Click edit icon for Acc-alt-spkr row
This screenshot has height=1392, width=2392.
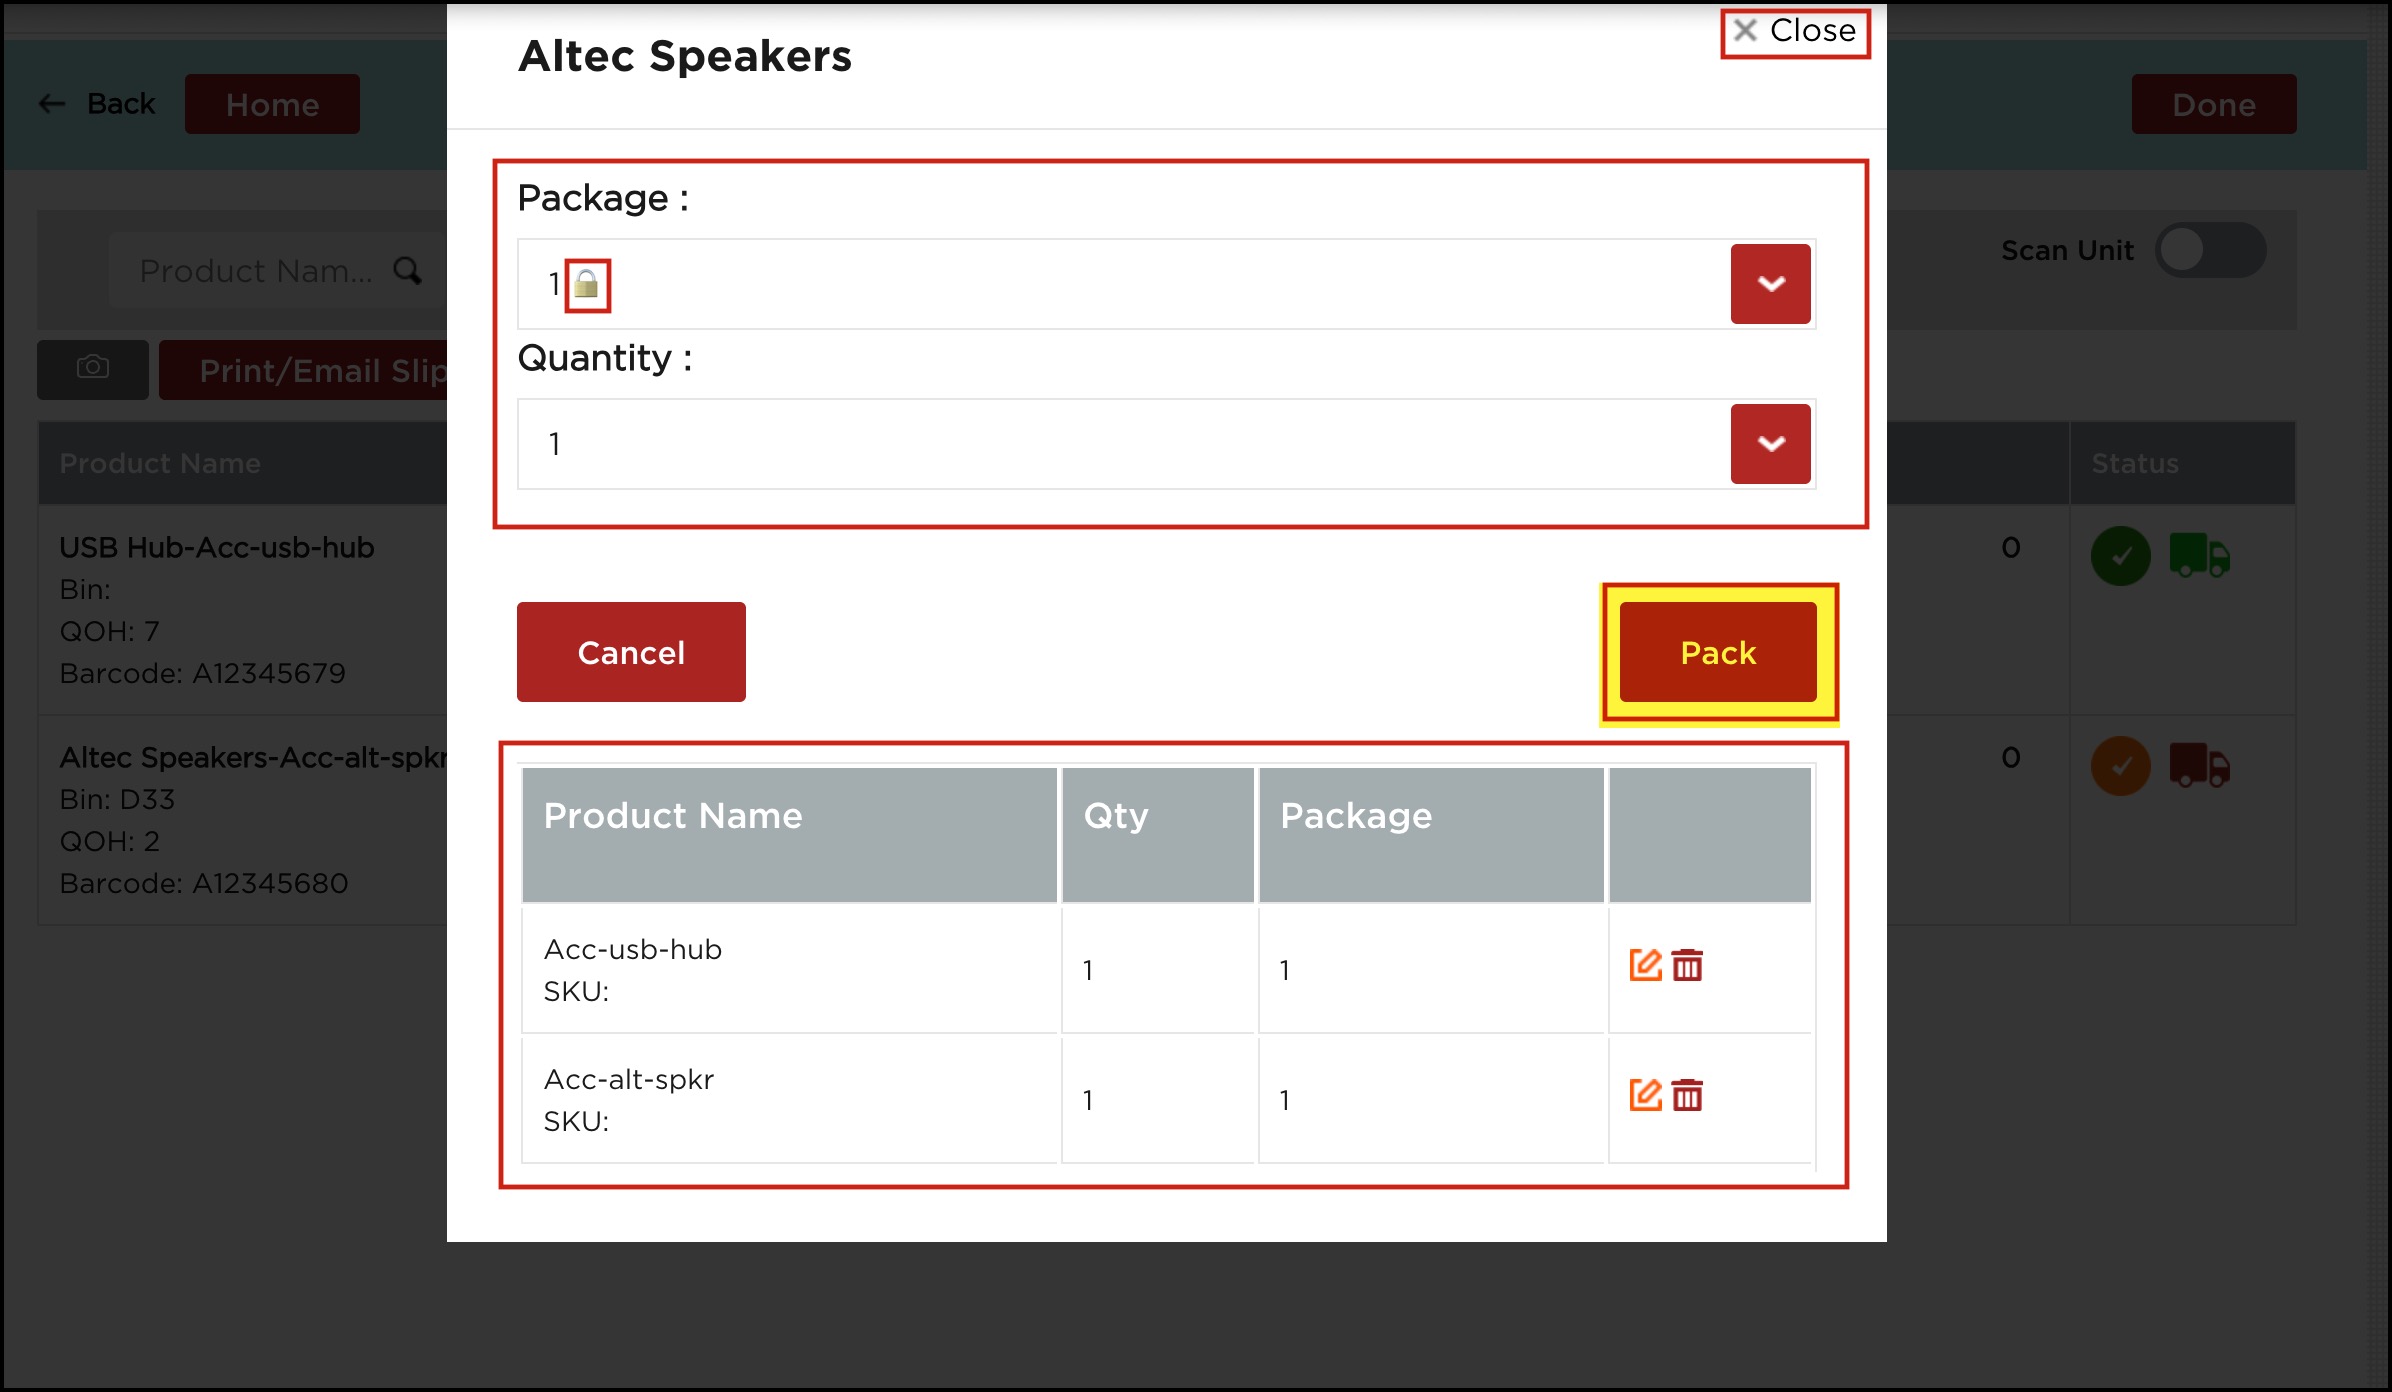[x=1644, y=1095]
